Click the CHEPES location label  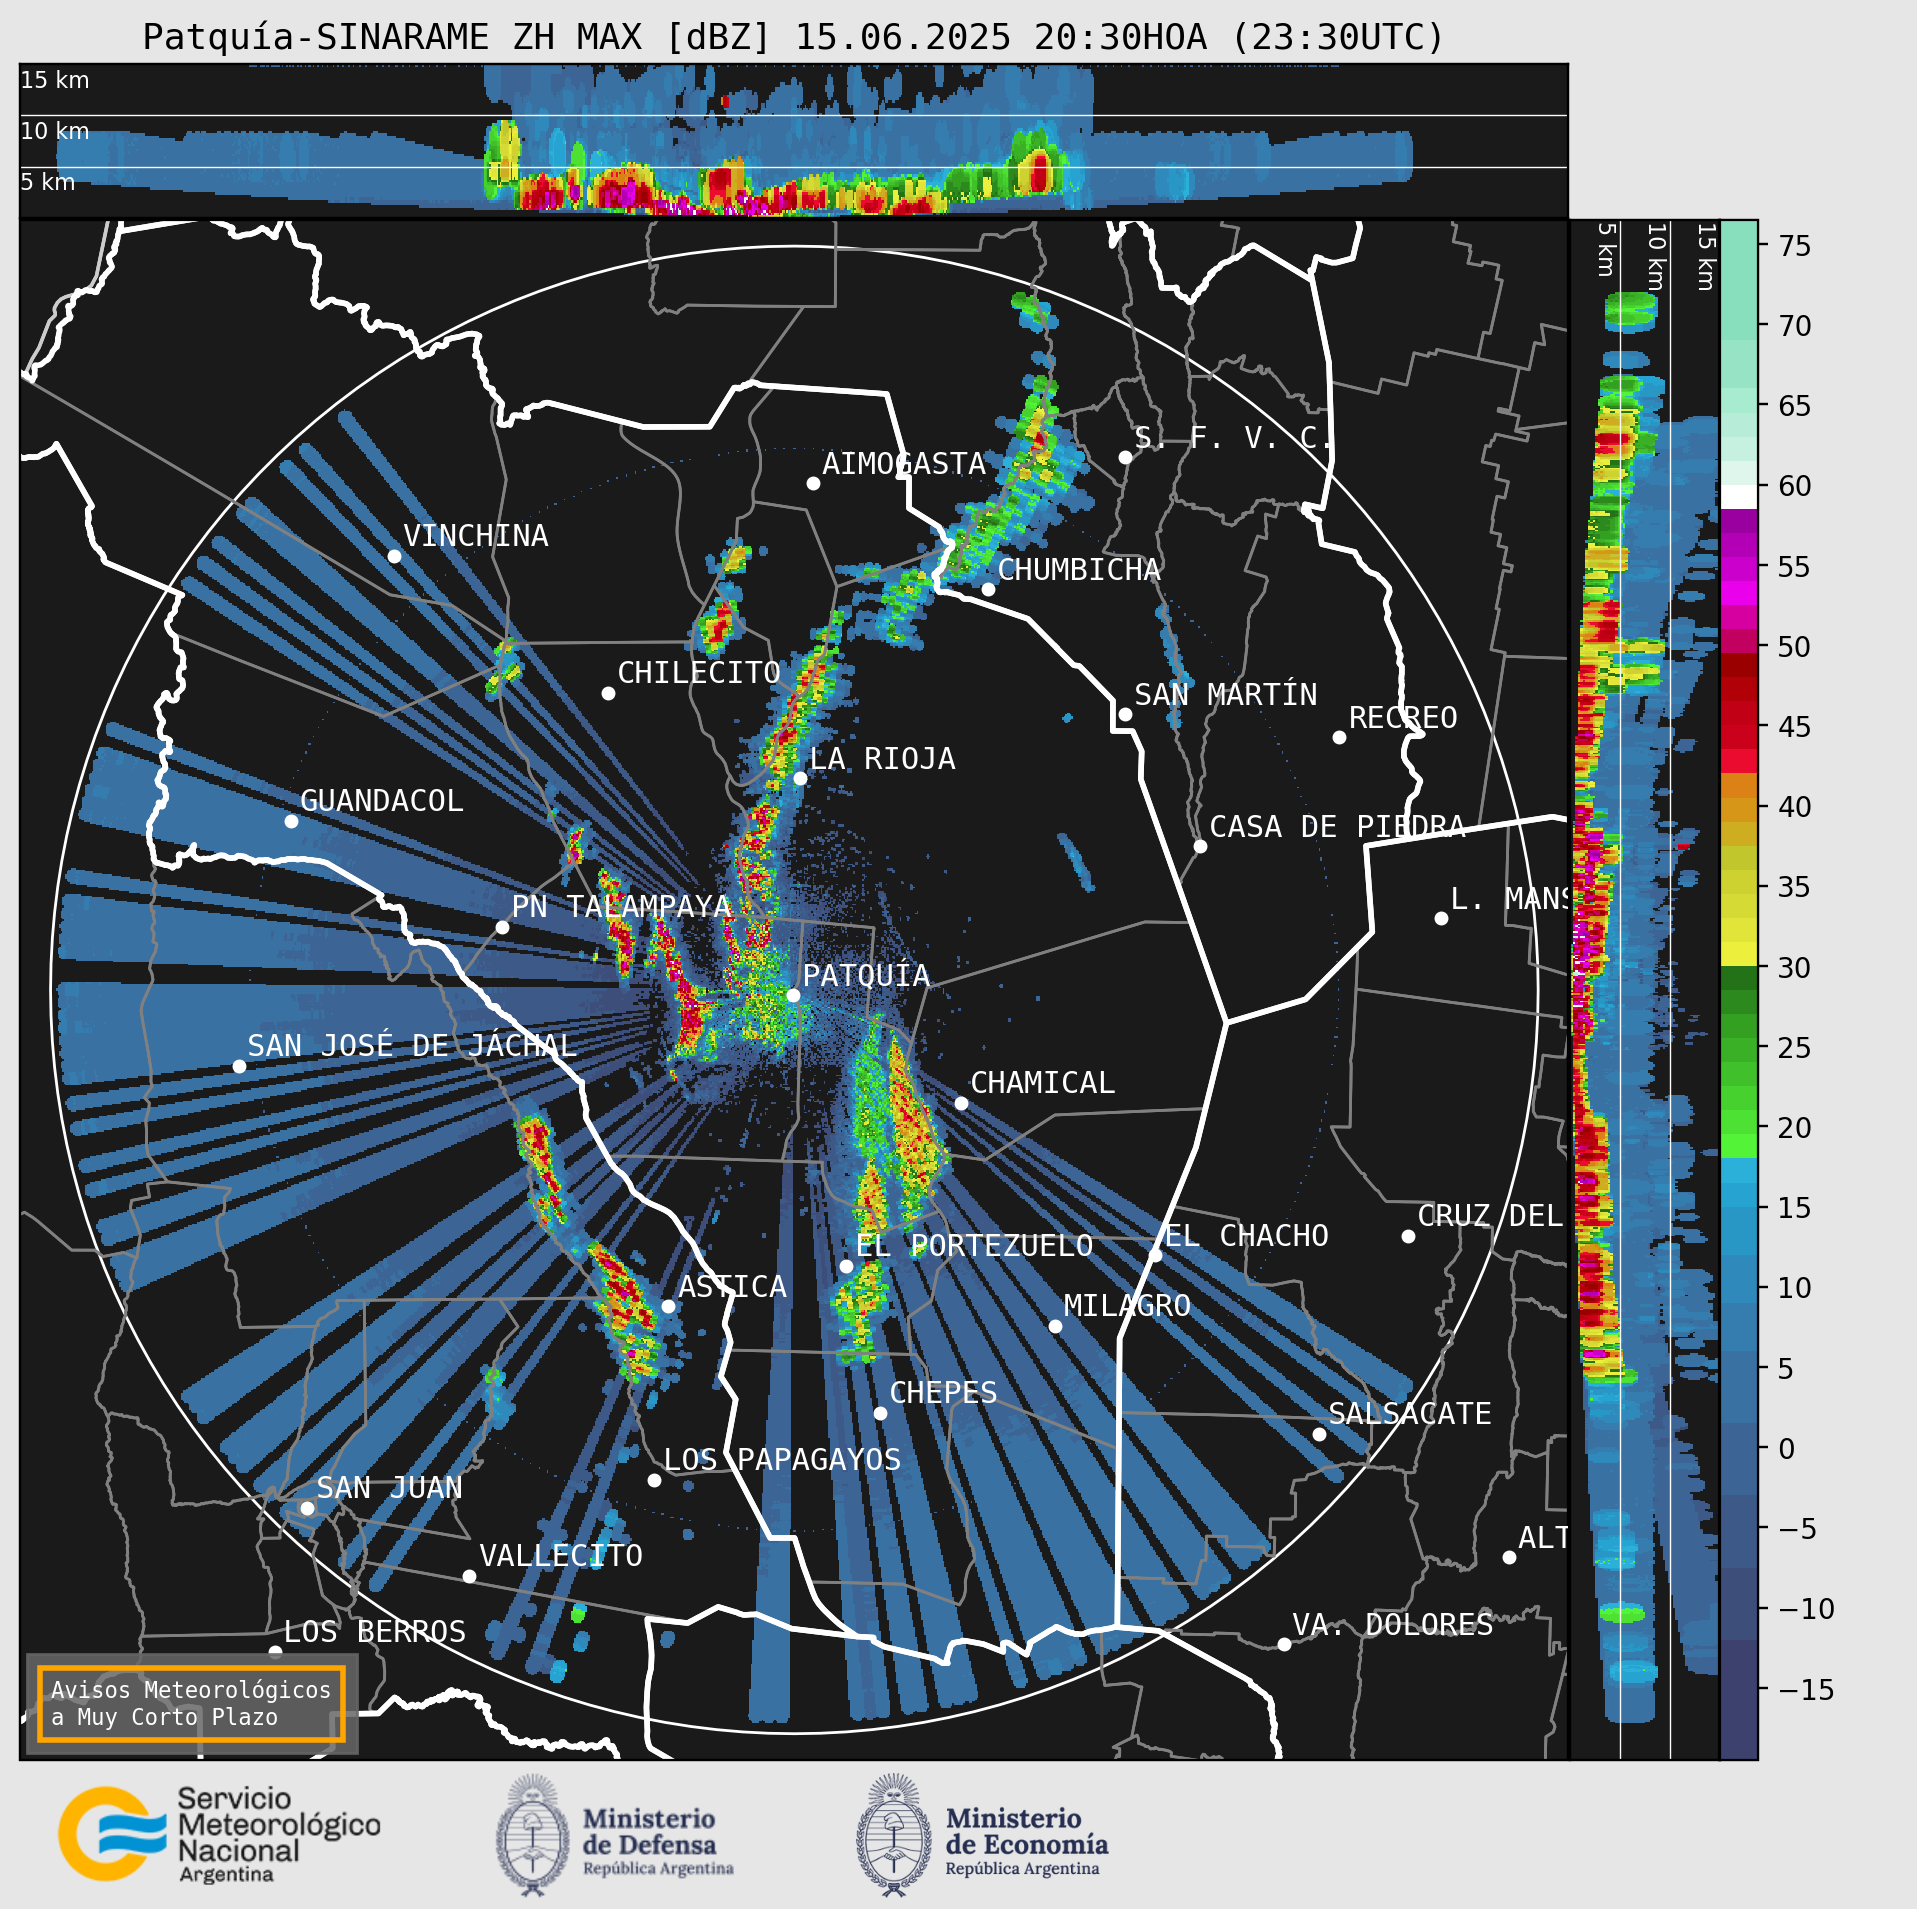pos(944,1393)
